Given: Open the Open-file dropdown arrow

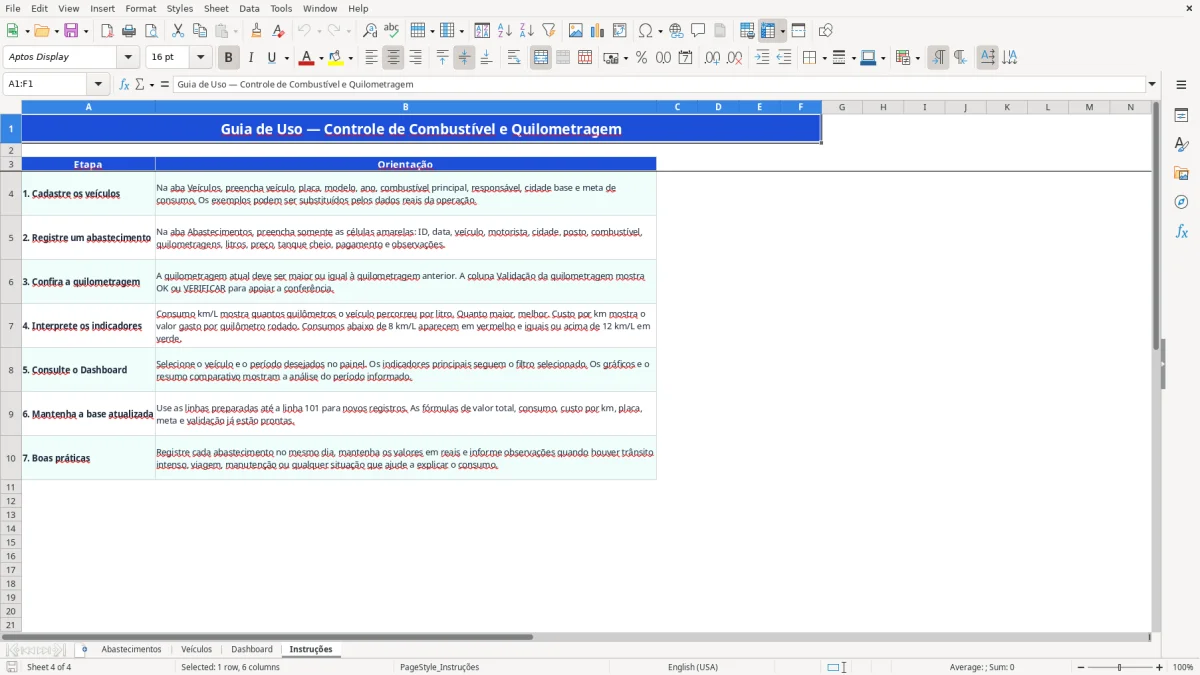Looking at the screenshot, I should (x=55, y=31).
